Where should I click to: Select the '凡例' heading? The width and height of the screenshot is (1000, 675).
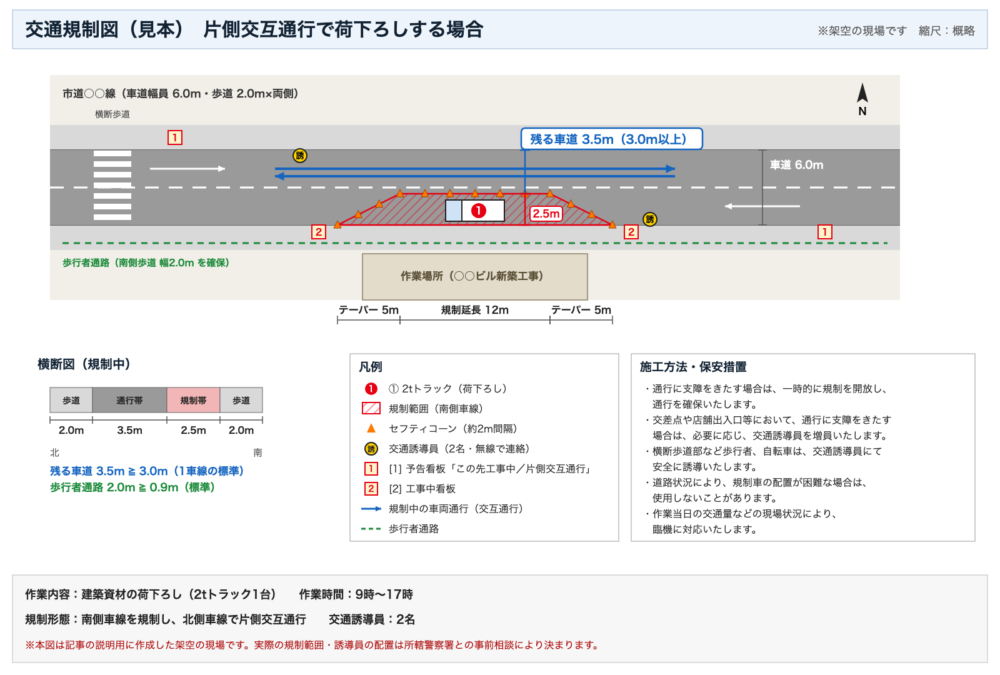371,367
